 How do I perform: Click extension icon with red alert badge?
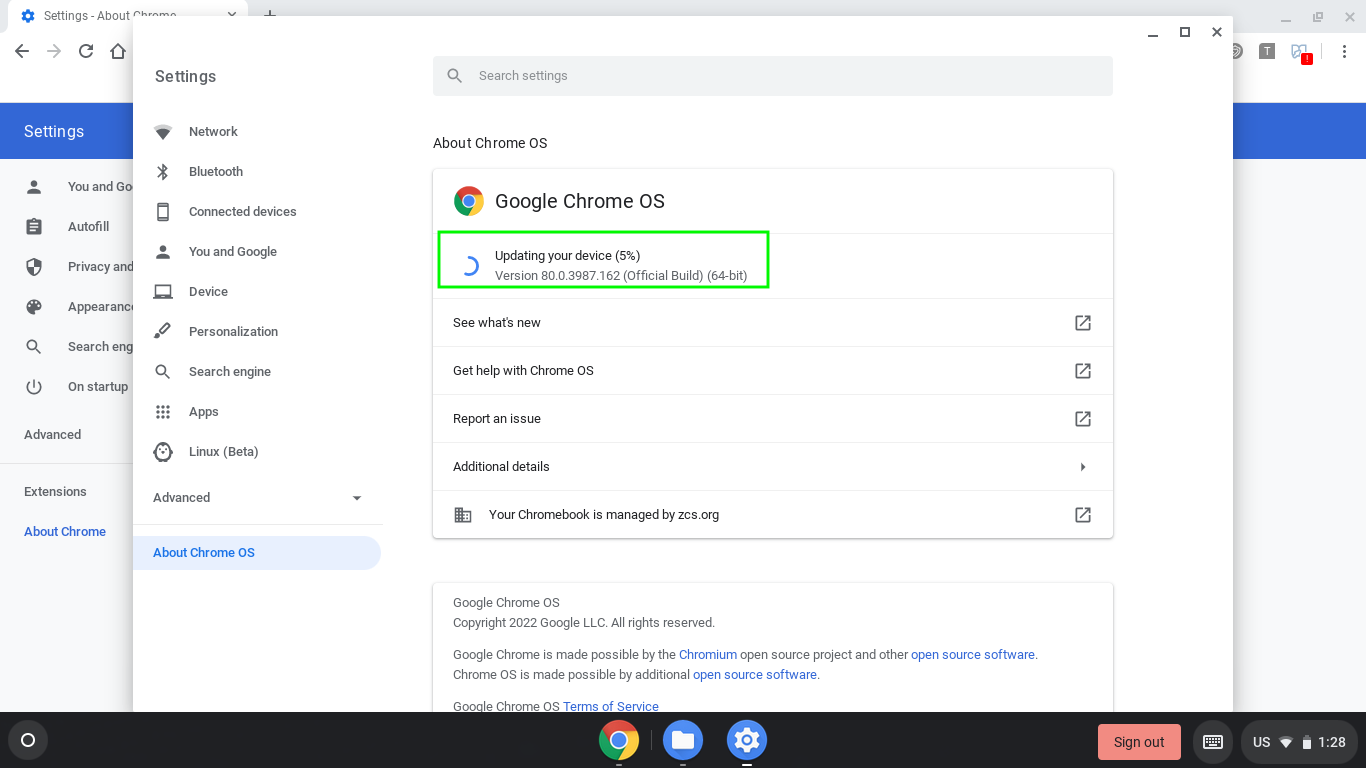pyautogui.click(x=1300, y=52)
